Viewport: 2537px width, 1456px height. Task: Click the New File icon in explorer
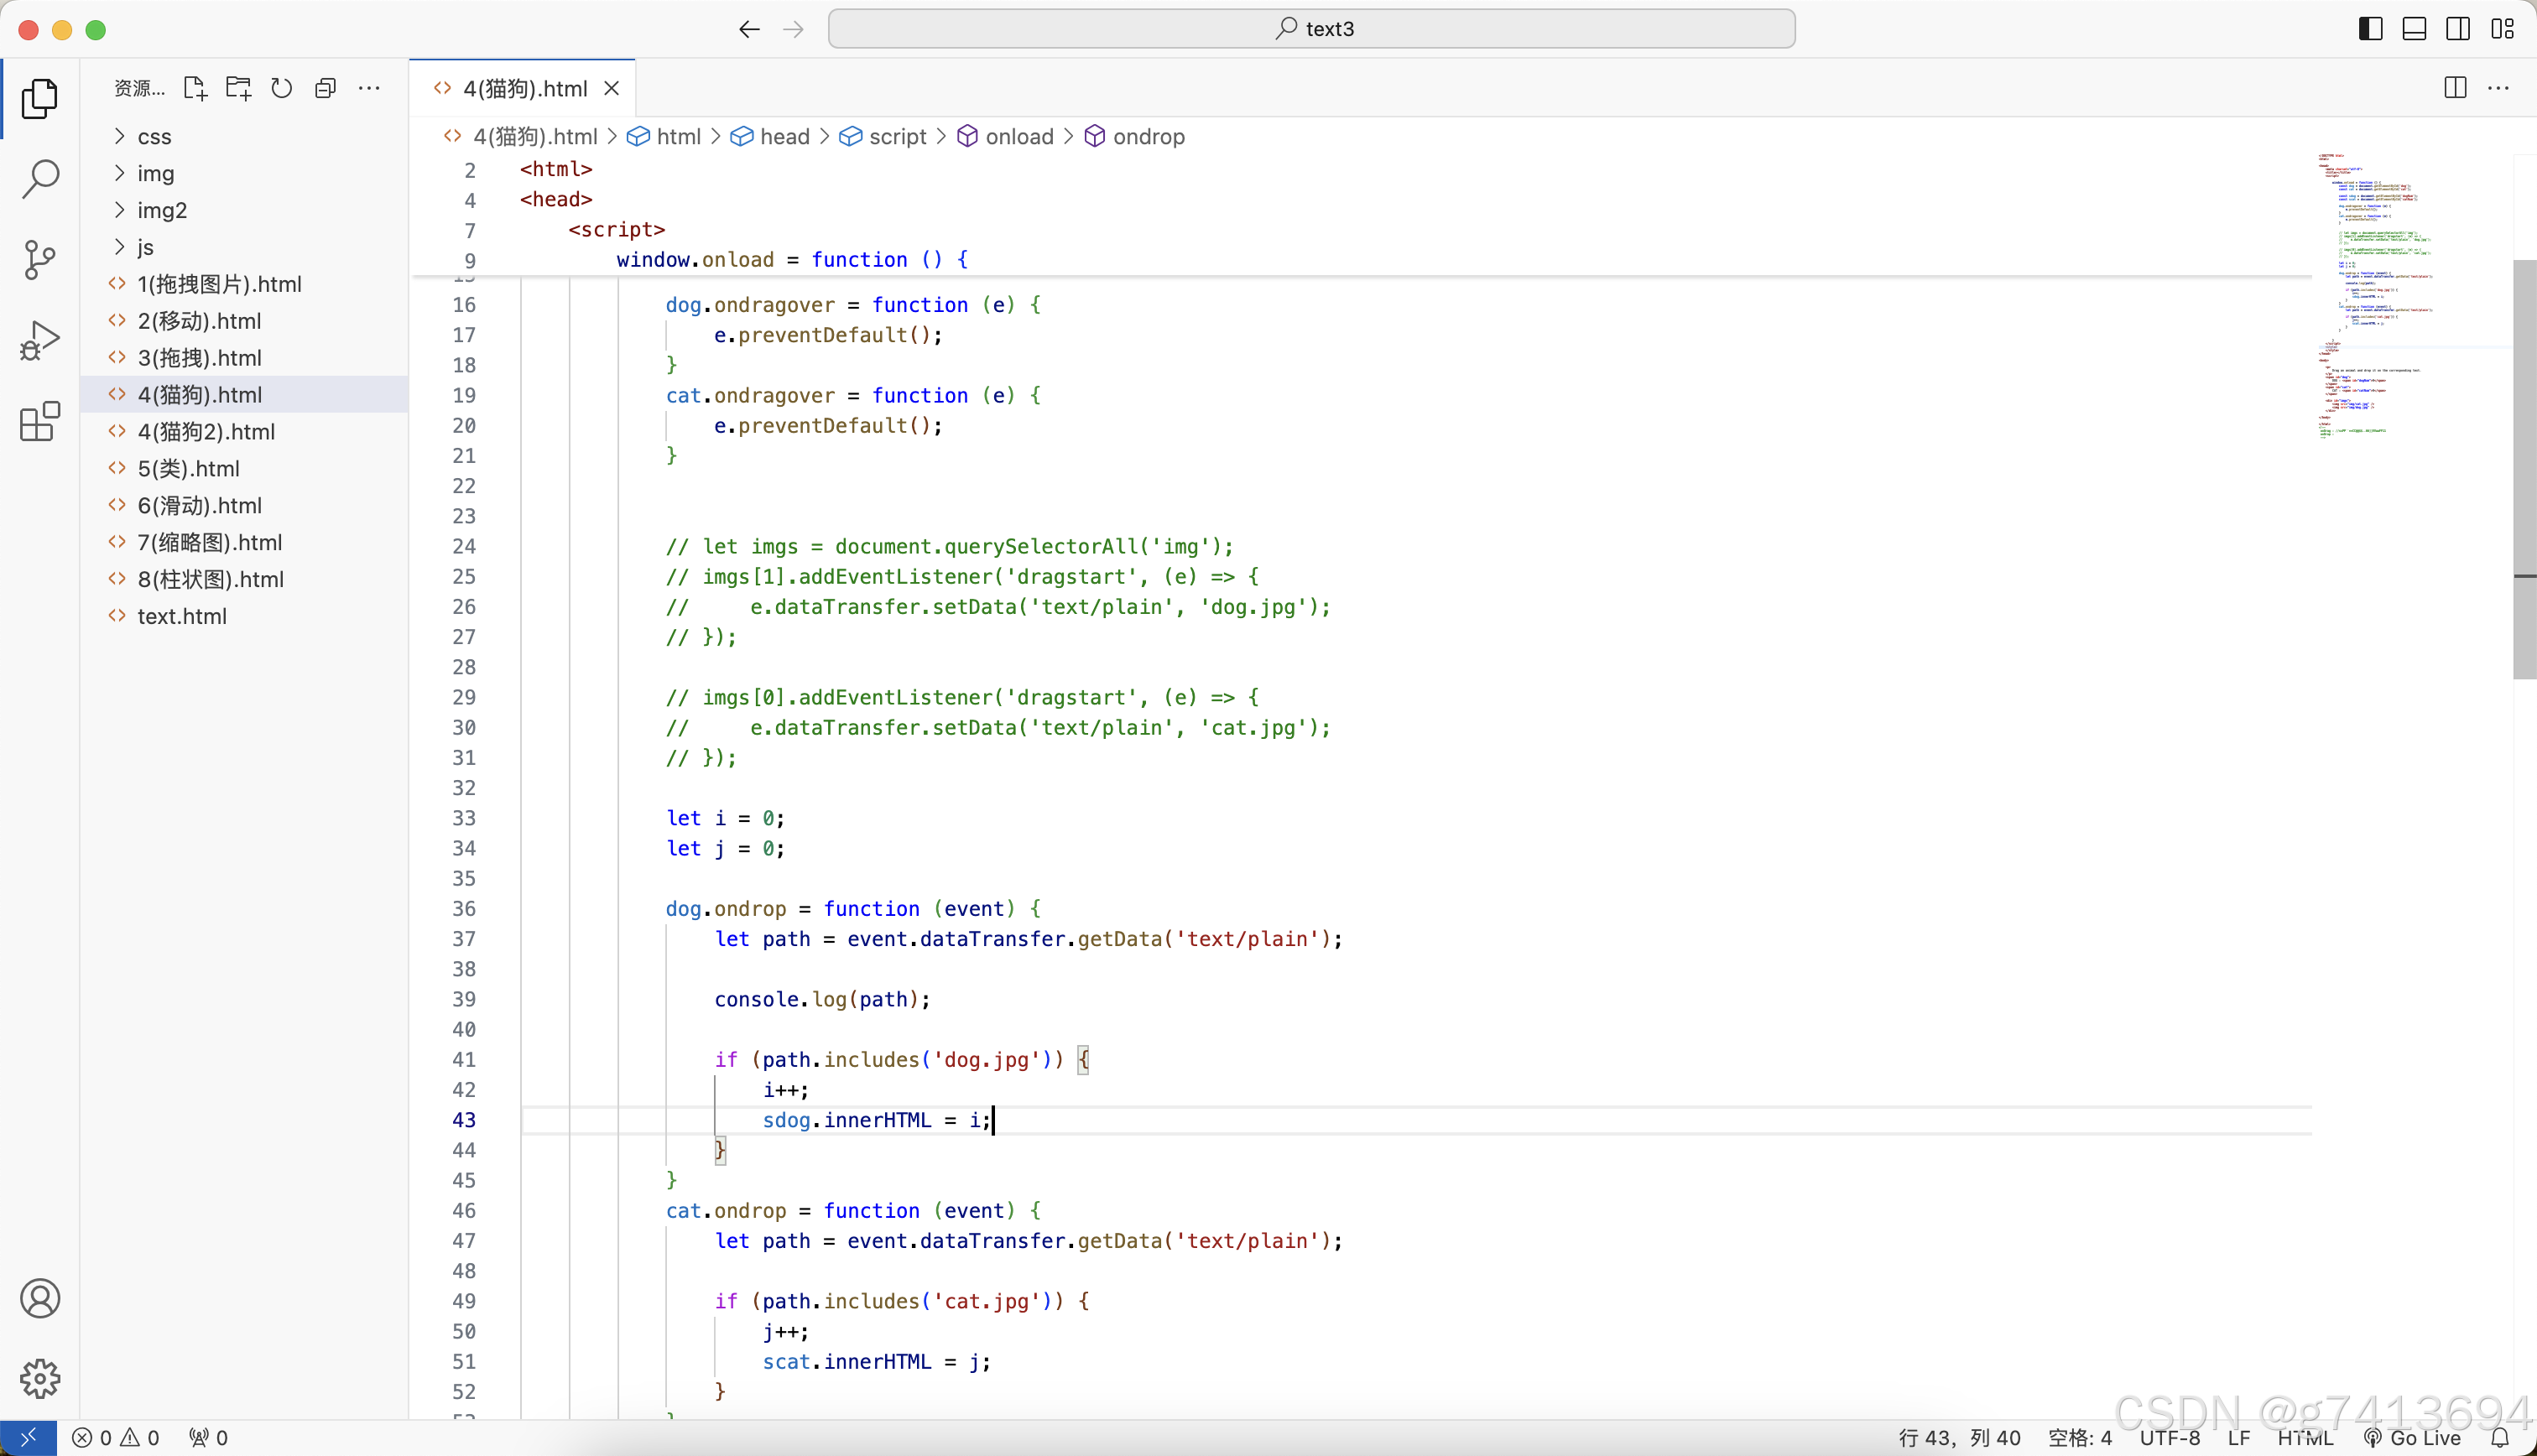[195, 88]
